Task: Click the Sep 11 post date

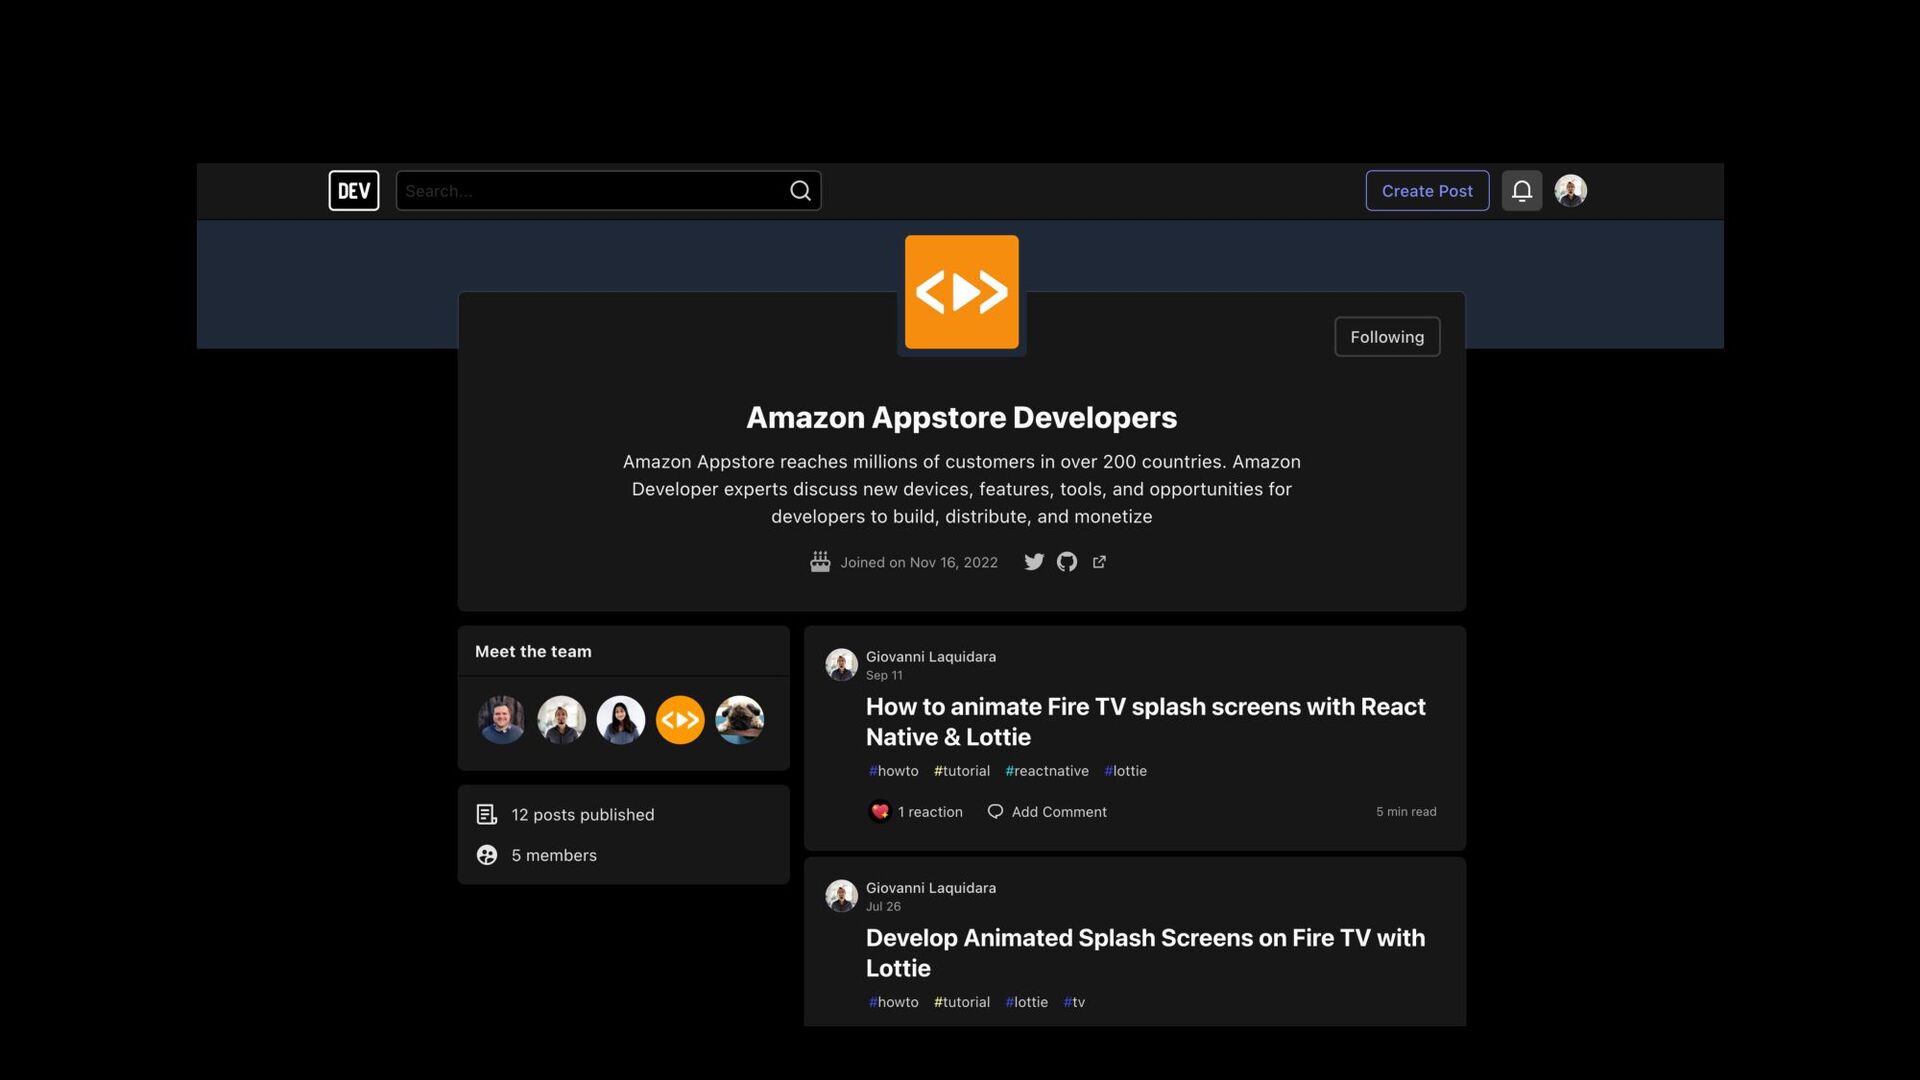Action: (884, 676)
